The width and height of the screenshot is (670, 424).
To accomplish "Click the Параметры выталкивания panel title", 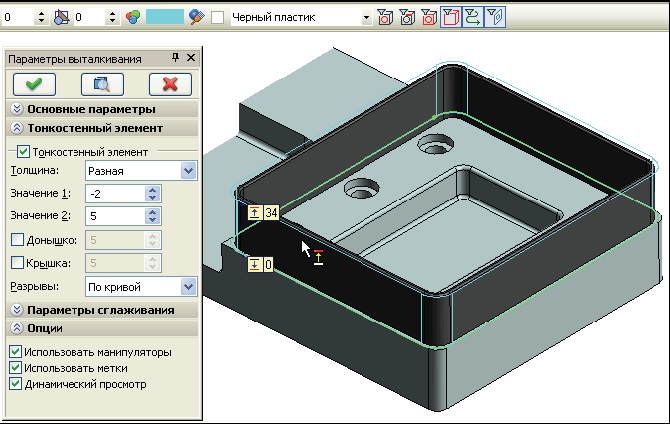I will [75, 59].
